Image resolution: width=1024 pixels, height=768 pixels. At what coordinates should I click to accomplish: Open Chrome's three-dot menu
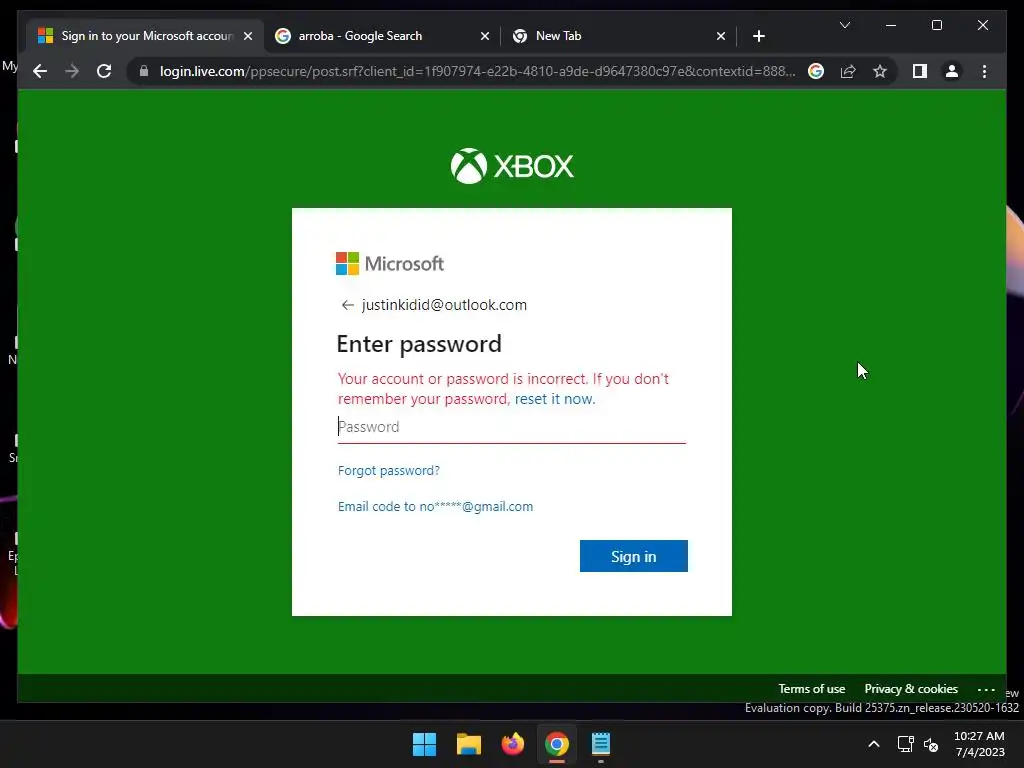coord(984,71)
